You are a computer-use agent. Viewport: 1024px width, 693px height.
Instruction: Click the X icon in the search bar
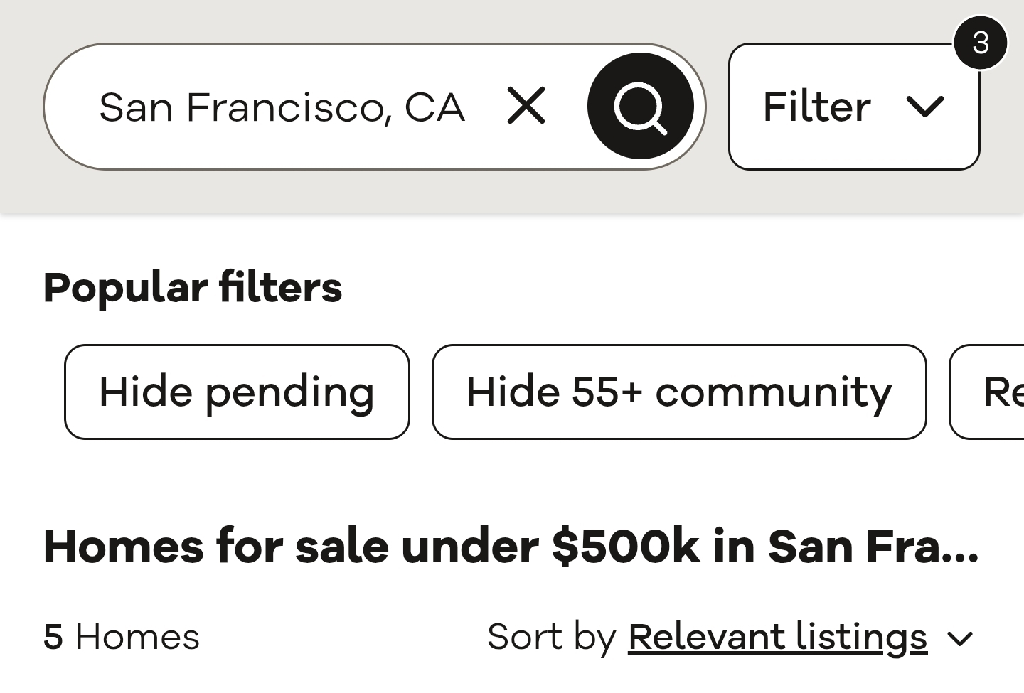coord(526,106)
